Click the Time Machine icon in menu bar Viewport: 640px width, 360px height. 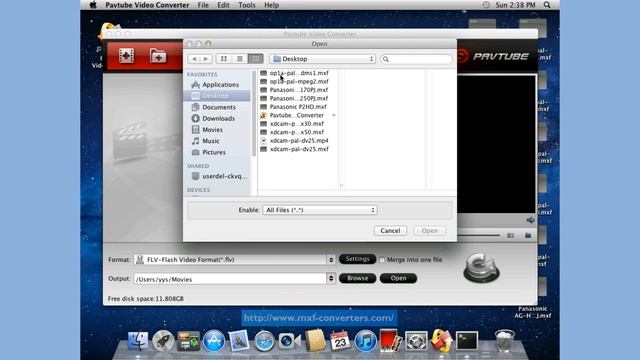486,5
